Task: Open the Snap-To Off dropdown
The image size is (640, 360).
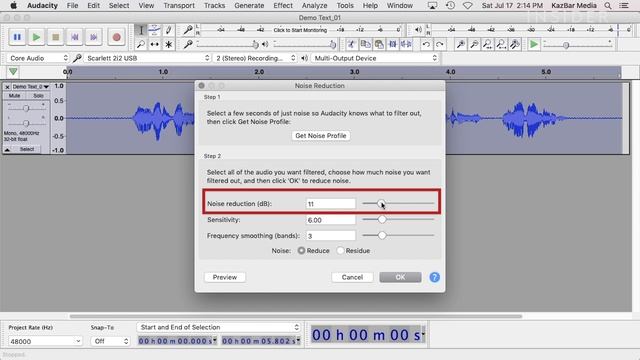Action: tap(110, 341)
